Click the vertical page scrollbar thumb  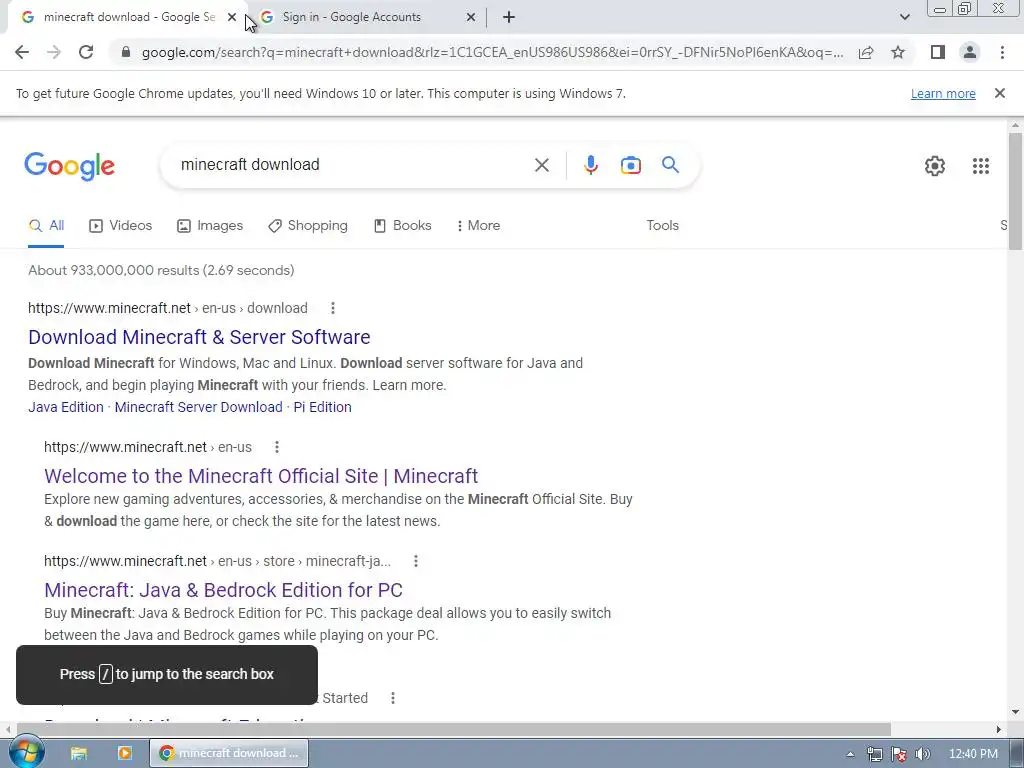(1015, 191)
